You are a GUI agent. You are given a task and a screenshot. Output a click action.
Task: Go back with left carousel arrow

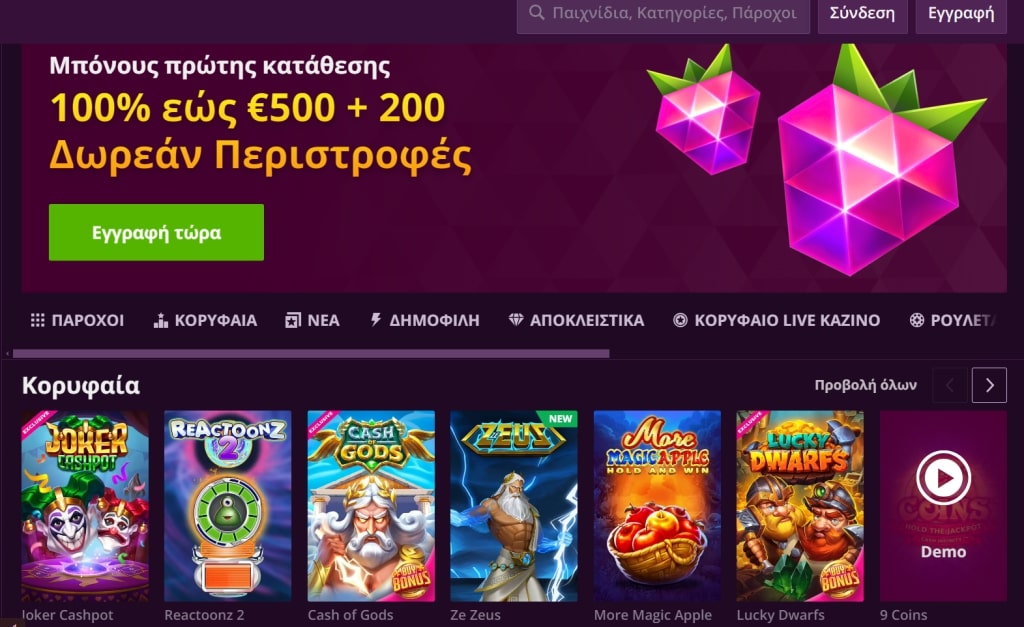click(x=950, y=385)
